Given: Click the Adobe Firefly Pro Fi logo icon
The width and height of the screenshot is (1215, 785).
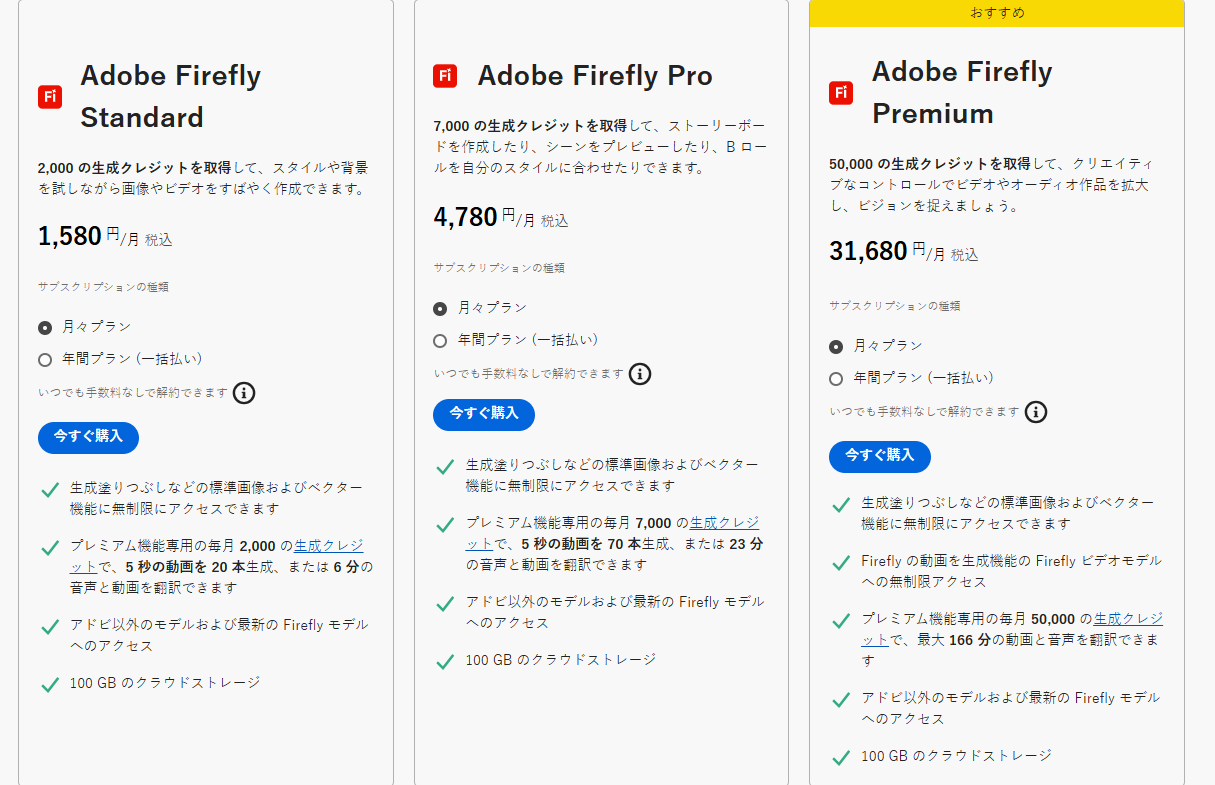Looking at the screenshot, I should pyautogui.click(x=445, y=74).
